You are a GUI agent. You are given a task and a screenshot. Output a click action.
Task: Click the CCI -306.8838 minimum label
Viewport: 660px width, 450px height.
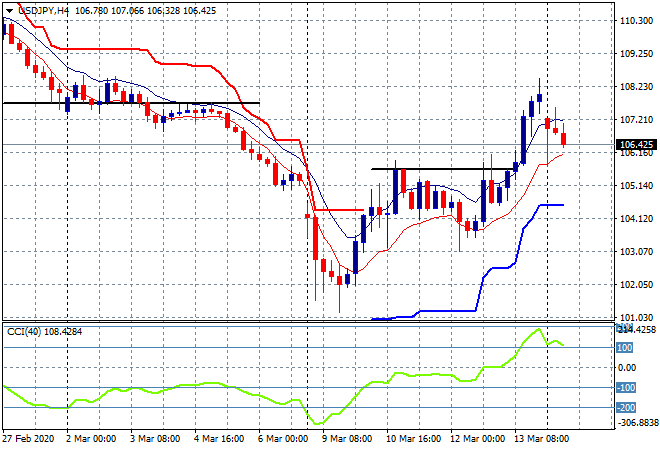pyautogui.click(x=636, y=422)
